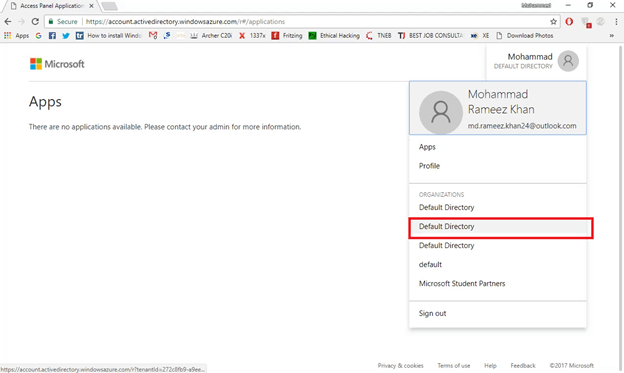Open Terms of use footer link
This screenshot has height=373, width=624.
pyautogui.click(x=454, y=365)
